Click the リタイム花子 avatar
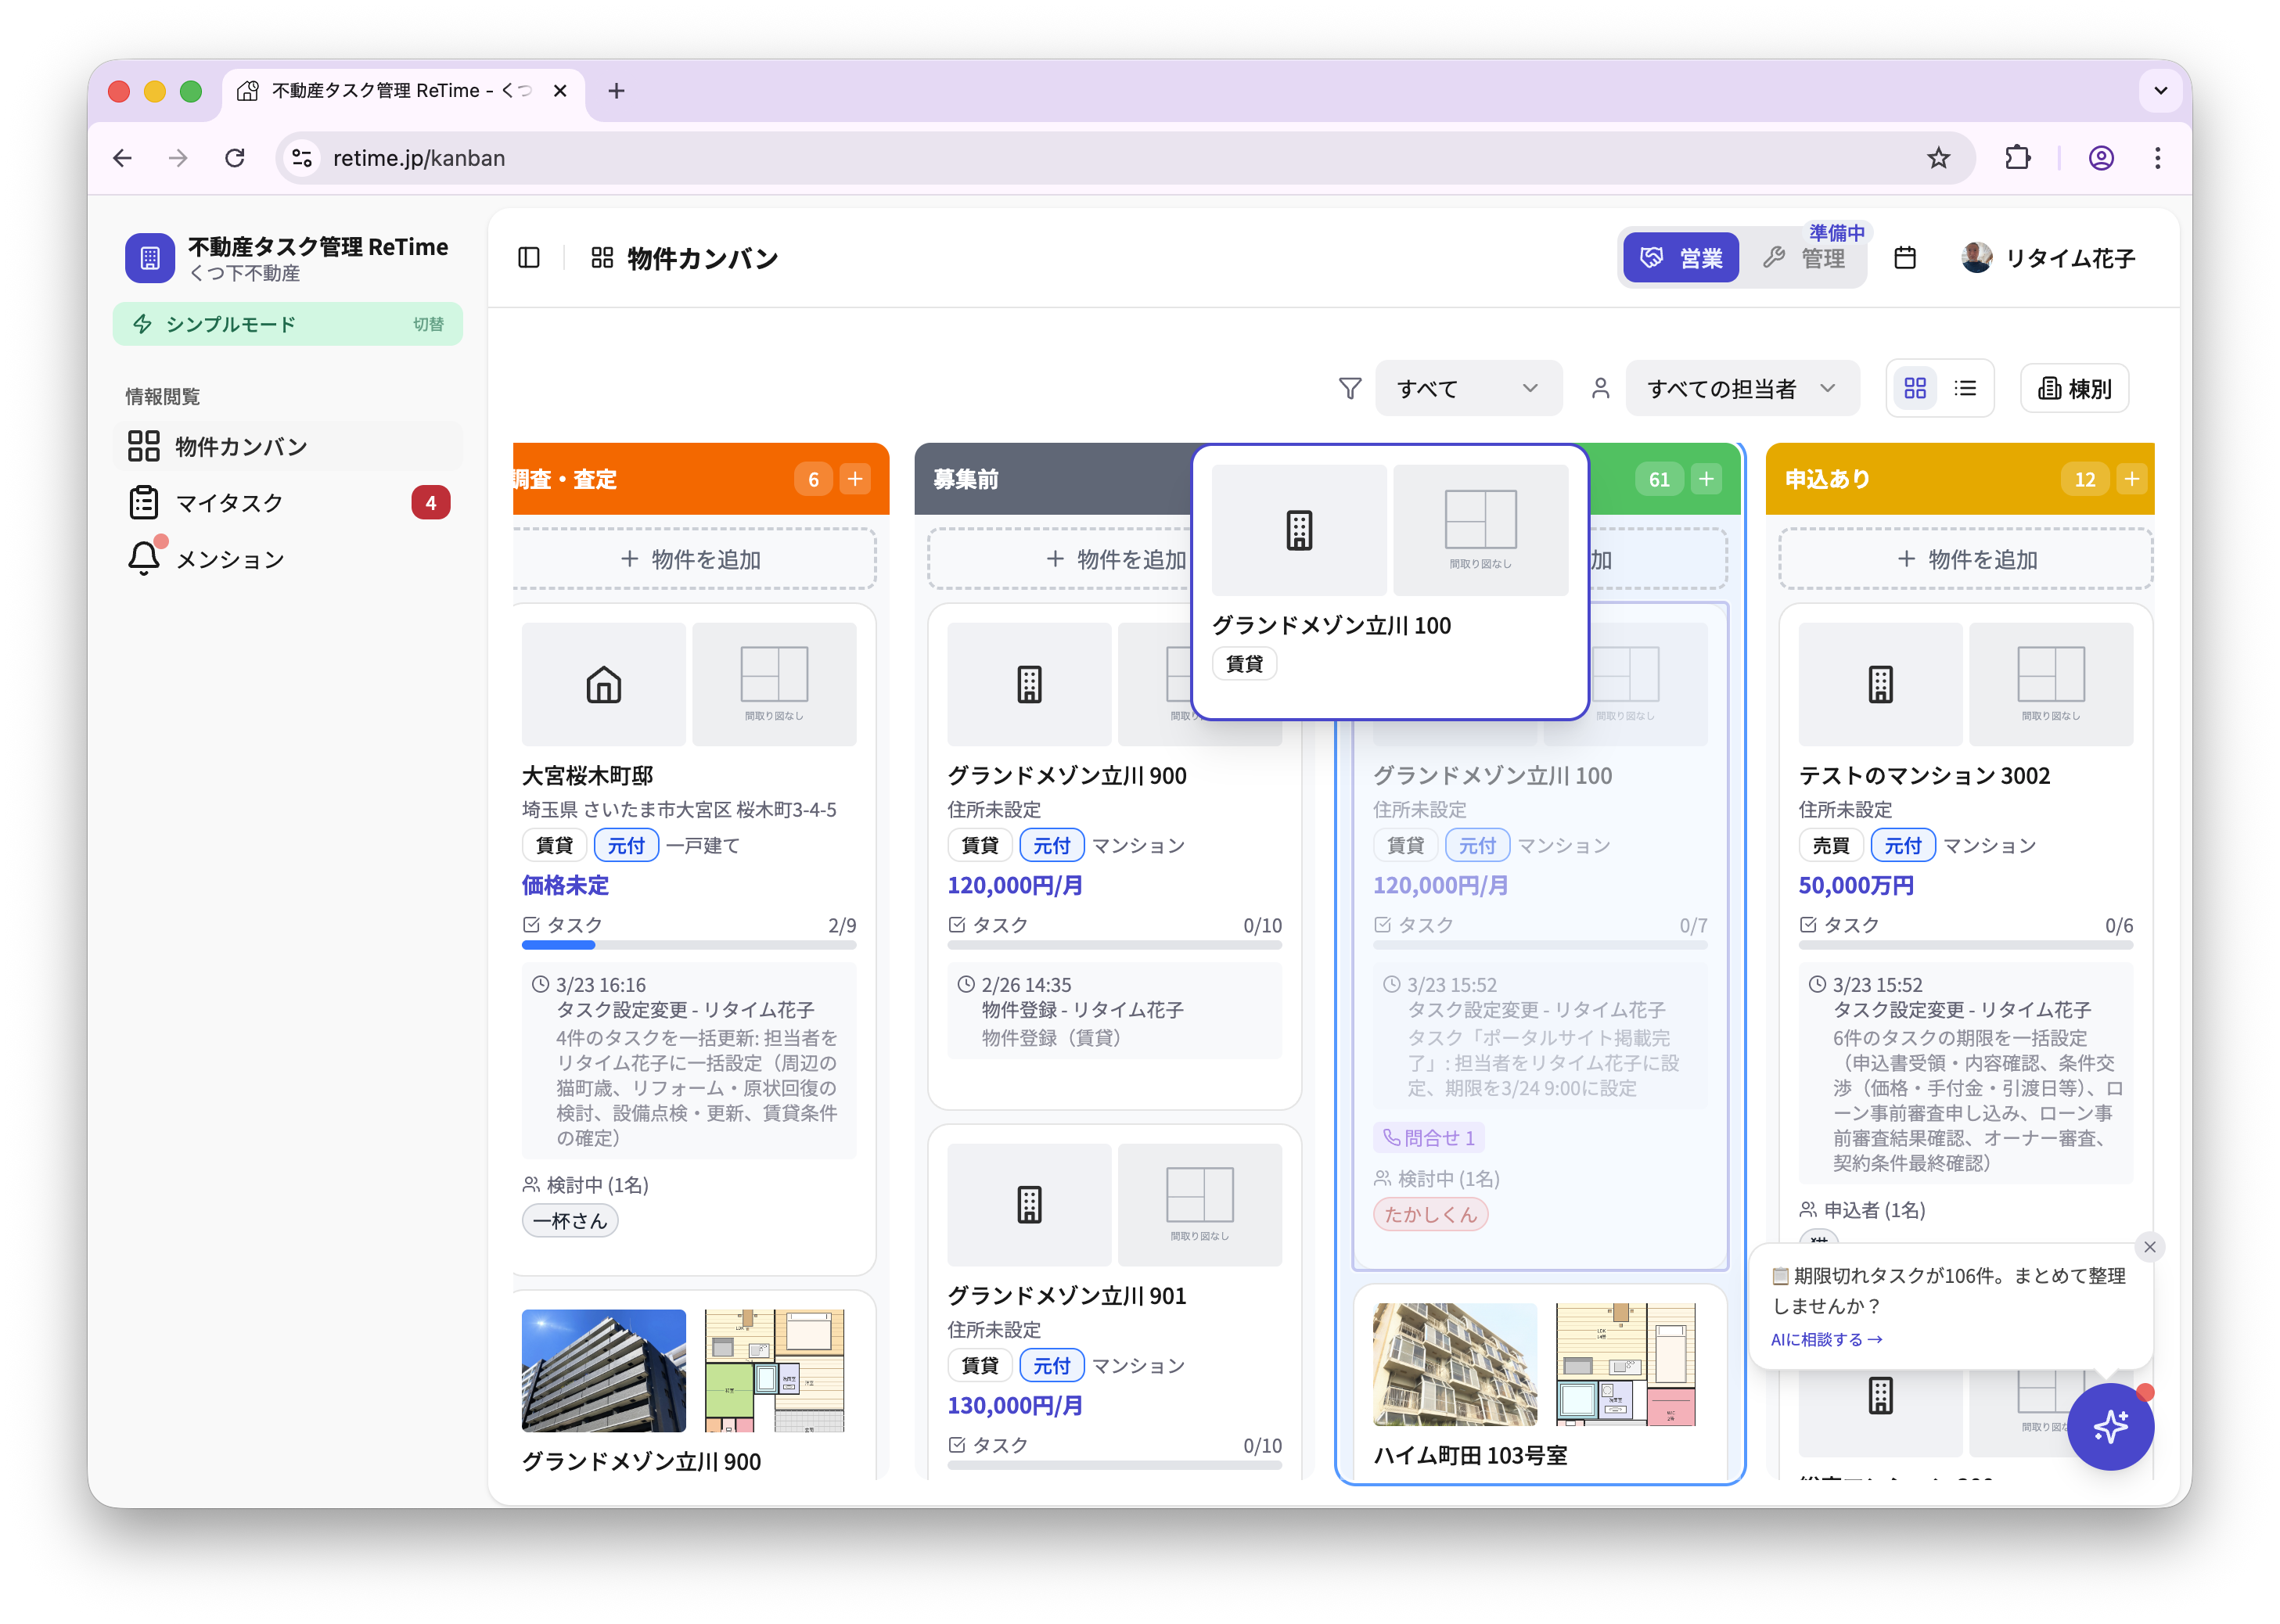2280x1624 pixels. (x=1976, y=258)
